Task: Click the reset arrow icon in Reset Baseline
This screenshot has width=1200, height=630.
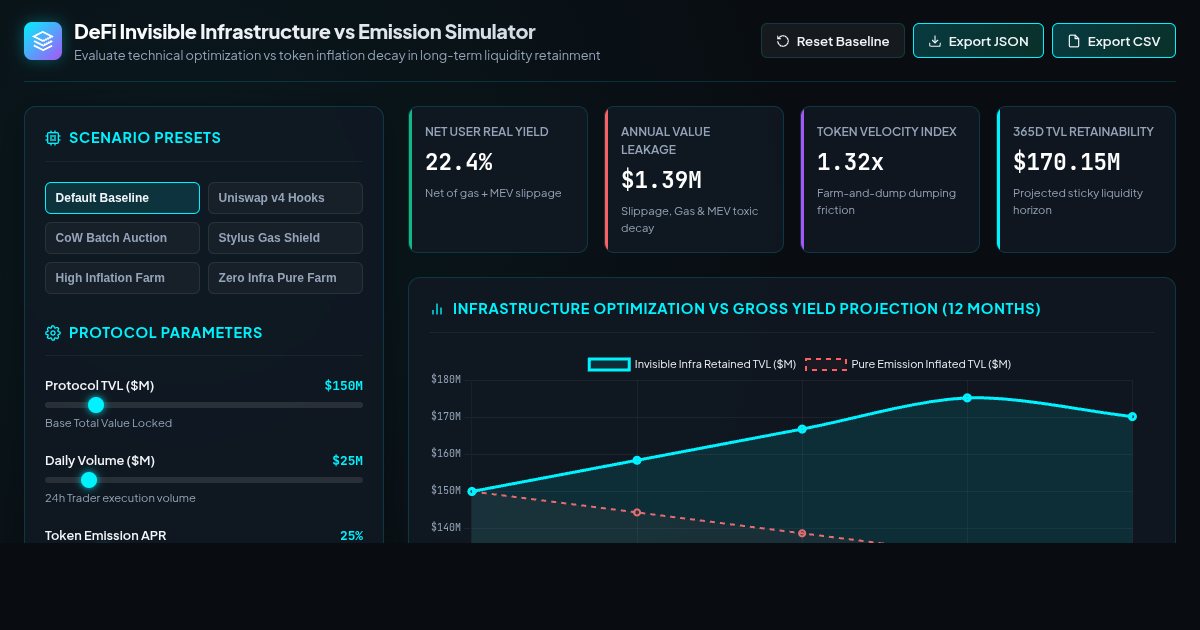Action: [x=783, y=41]
